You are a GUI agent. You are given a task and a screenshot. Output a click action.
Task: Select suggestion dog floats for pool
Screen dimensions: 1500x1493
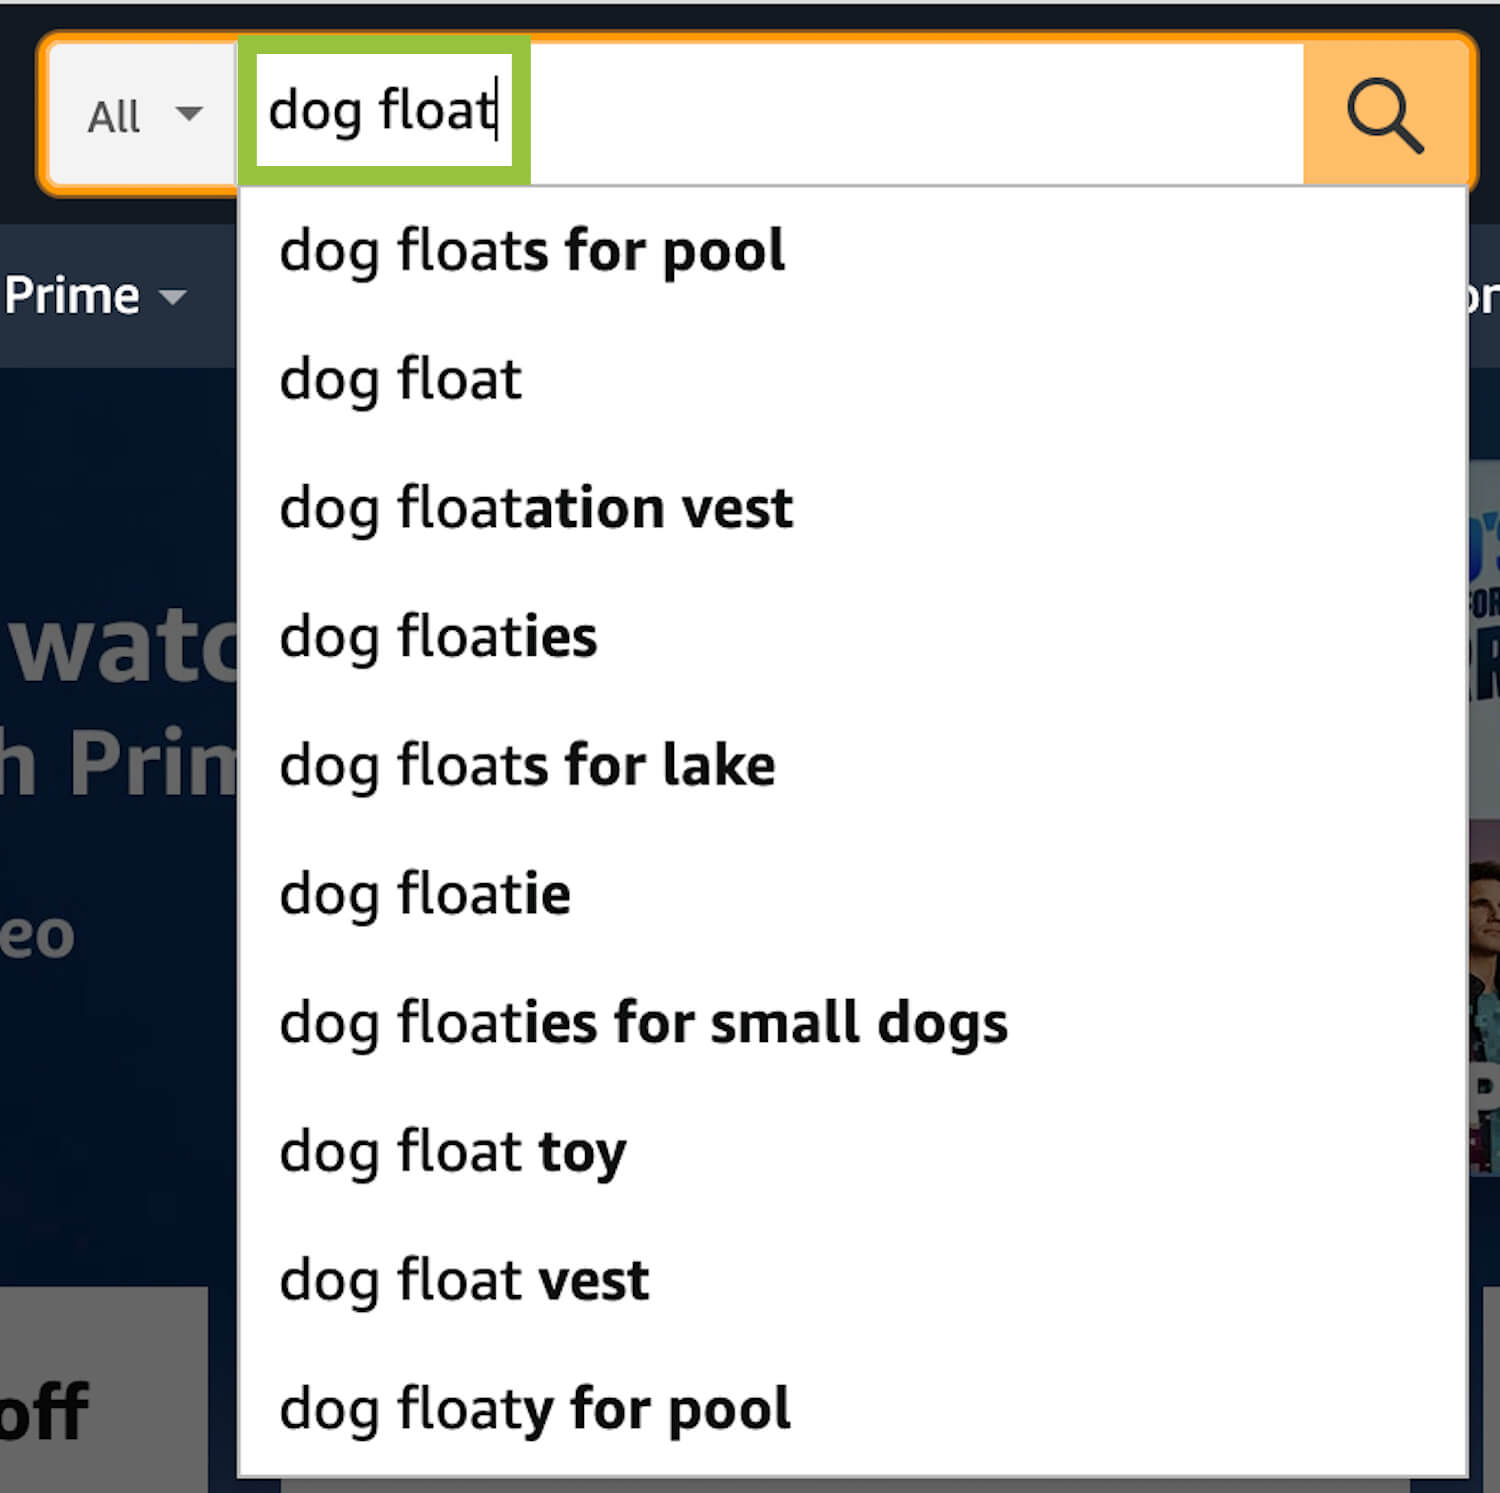[x=852, y=250]
